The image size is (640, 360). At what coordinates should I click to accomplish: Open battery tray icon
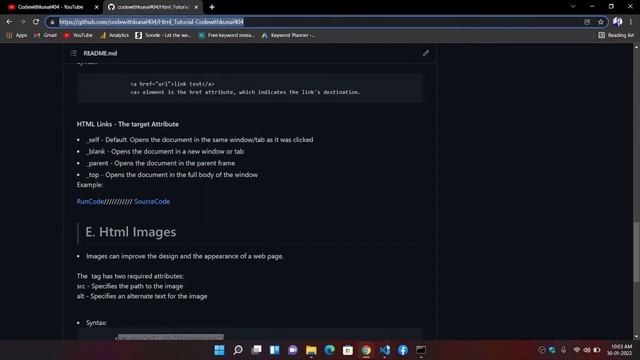pyautogui.click(x=597, y=350)
